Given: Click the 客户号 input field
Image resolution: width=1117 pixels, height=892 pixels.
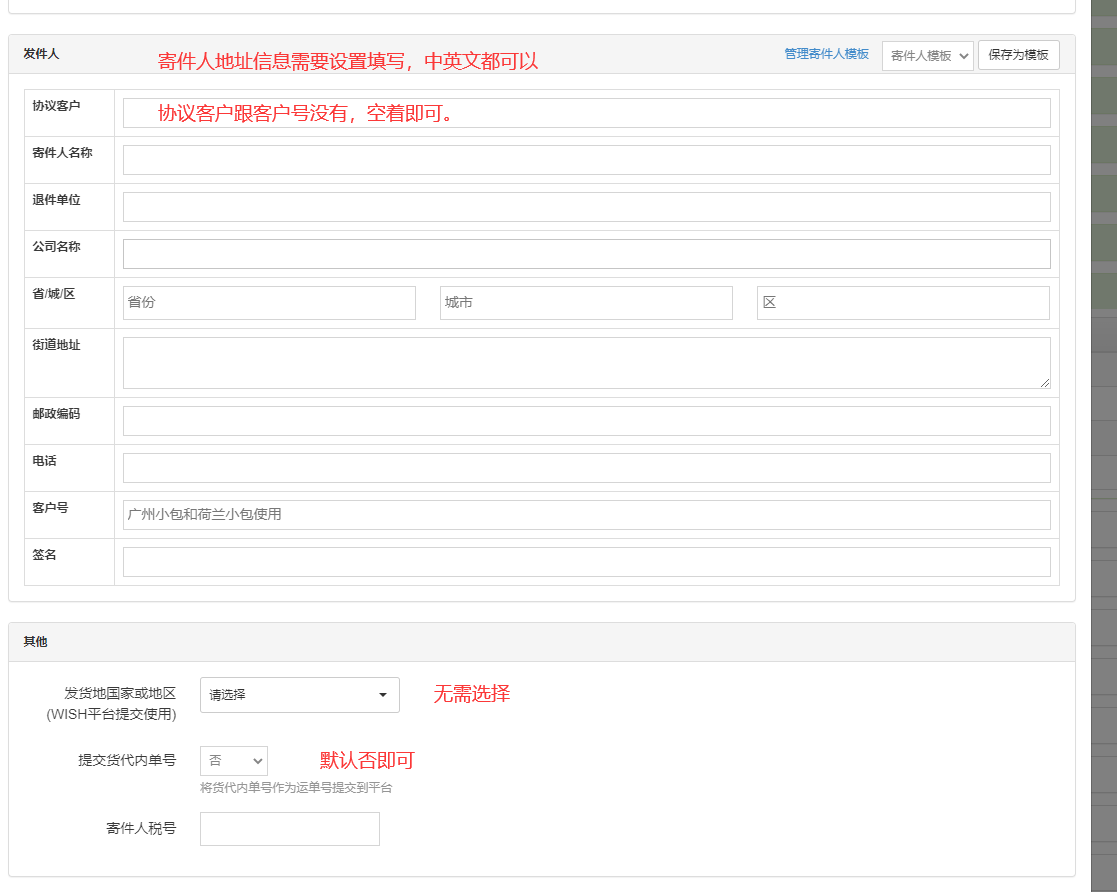Looking at the screenshot, I should point(586,515).
